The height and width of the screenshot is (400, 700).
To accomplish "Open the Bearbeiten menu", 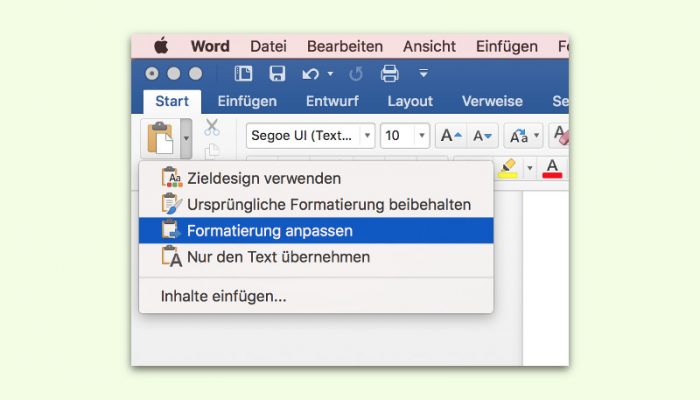I will (345, 46).
